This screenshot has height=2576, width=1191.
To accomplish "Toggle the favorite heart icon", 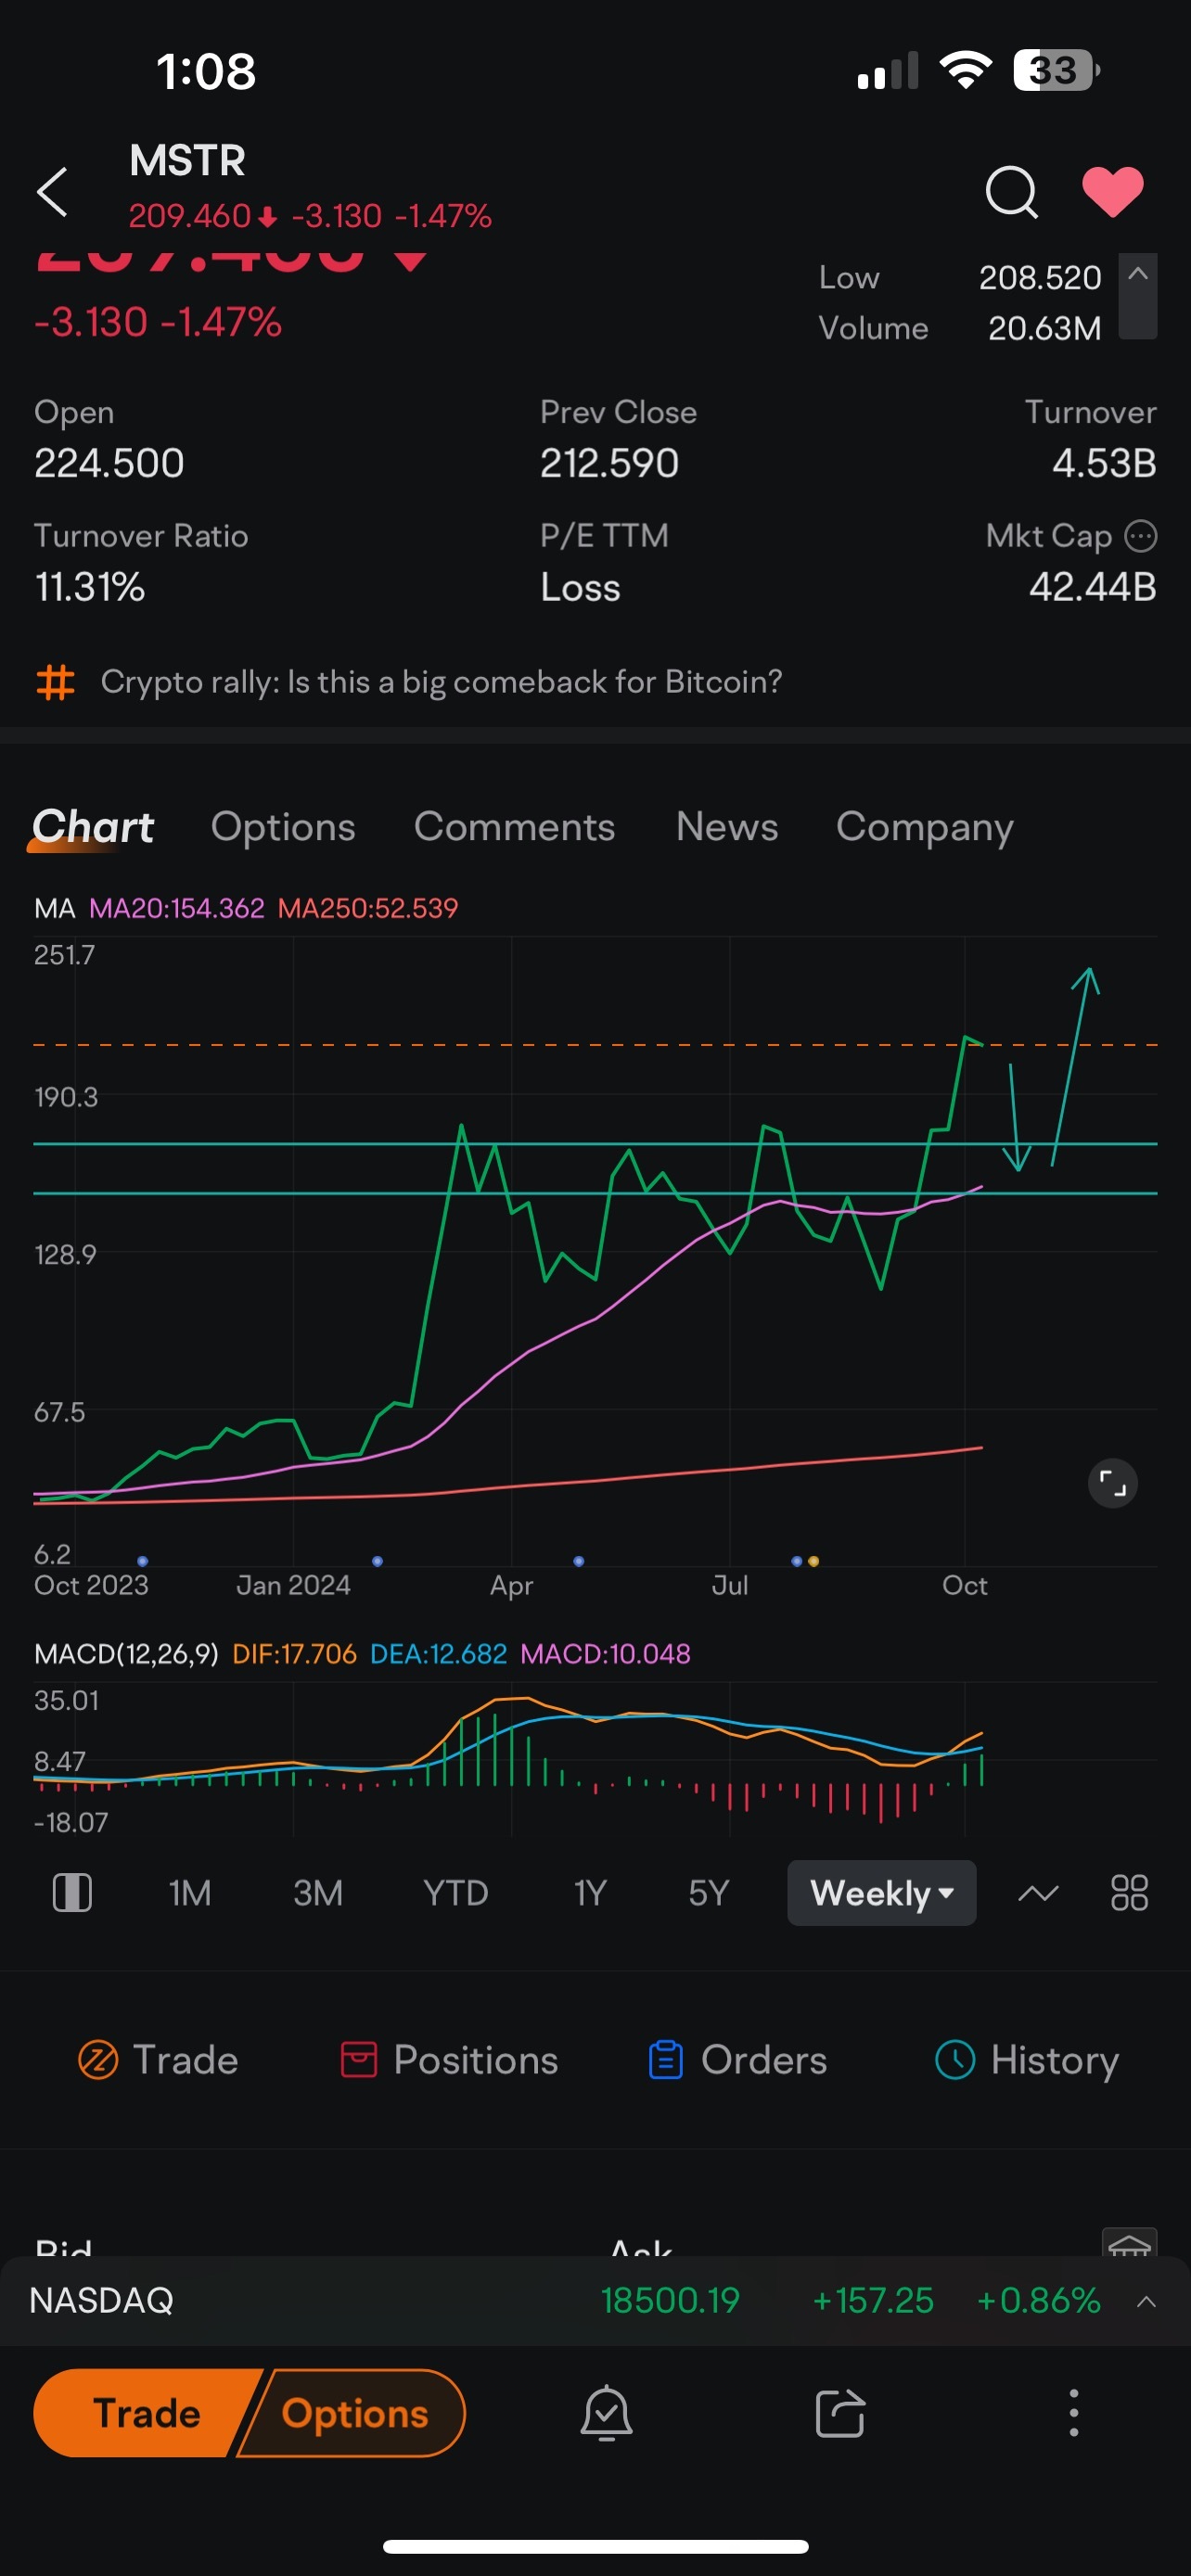I will tap(1112, 191).
